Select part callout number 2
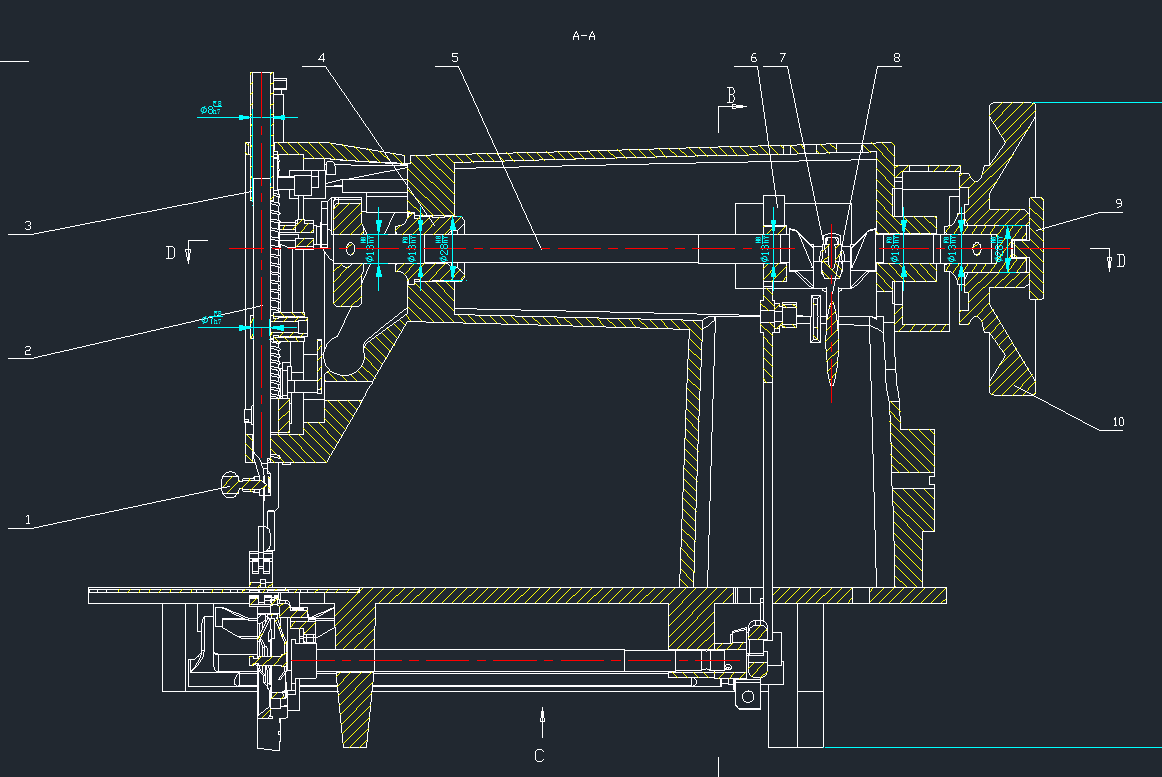This screenshot has height=777, width=1162. point(27,351)
